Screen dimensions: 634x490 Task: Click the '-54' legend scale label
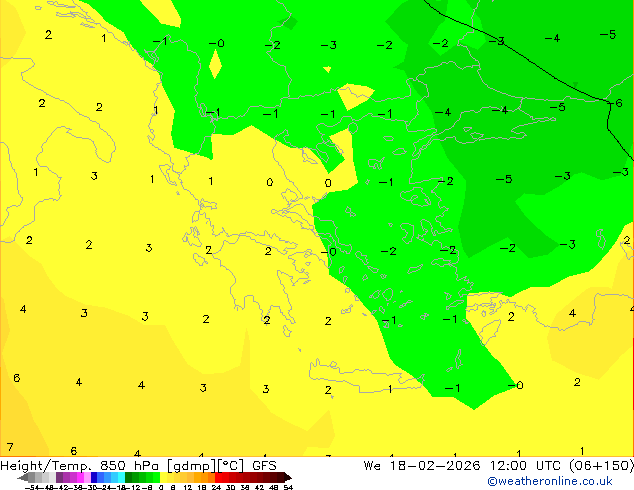point(32,487)
